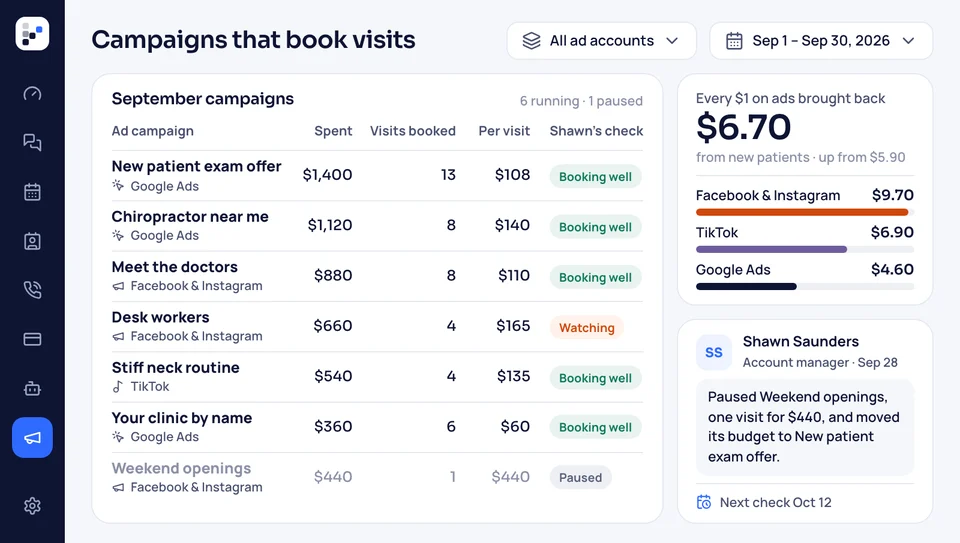Click Google Ads icon under New patient exam offer
The image size is (960, 543).
coord(118,185)
